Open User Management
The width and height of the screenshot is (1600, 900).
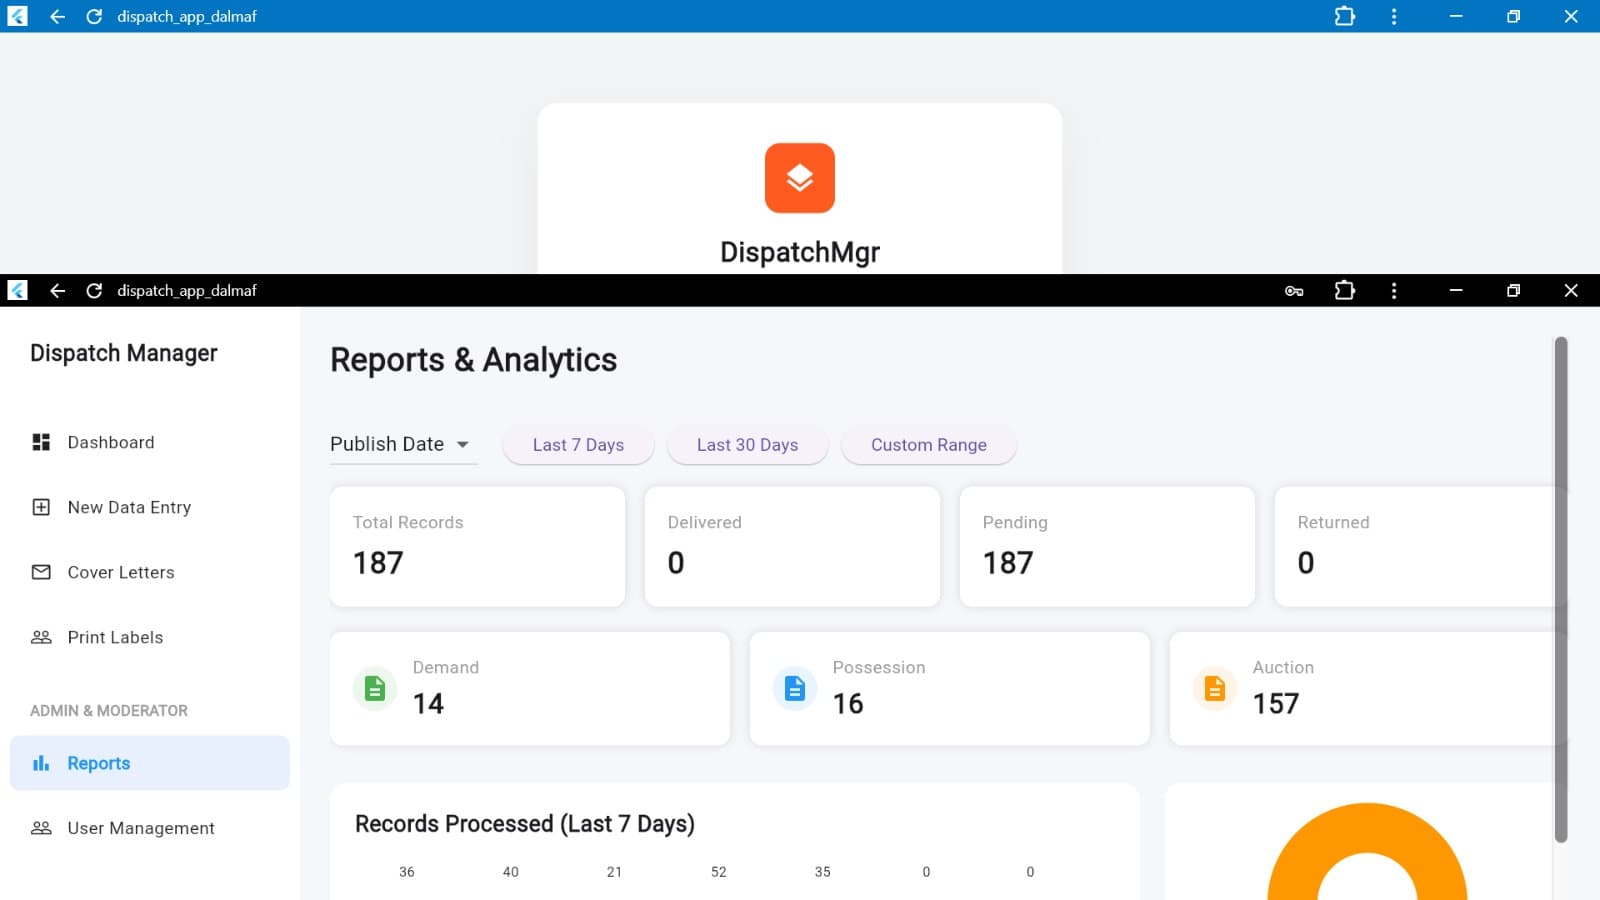[x=150, y=828]
